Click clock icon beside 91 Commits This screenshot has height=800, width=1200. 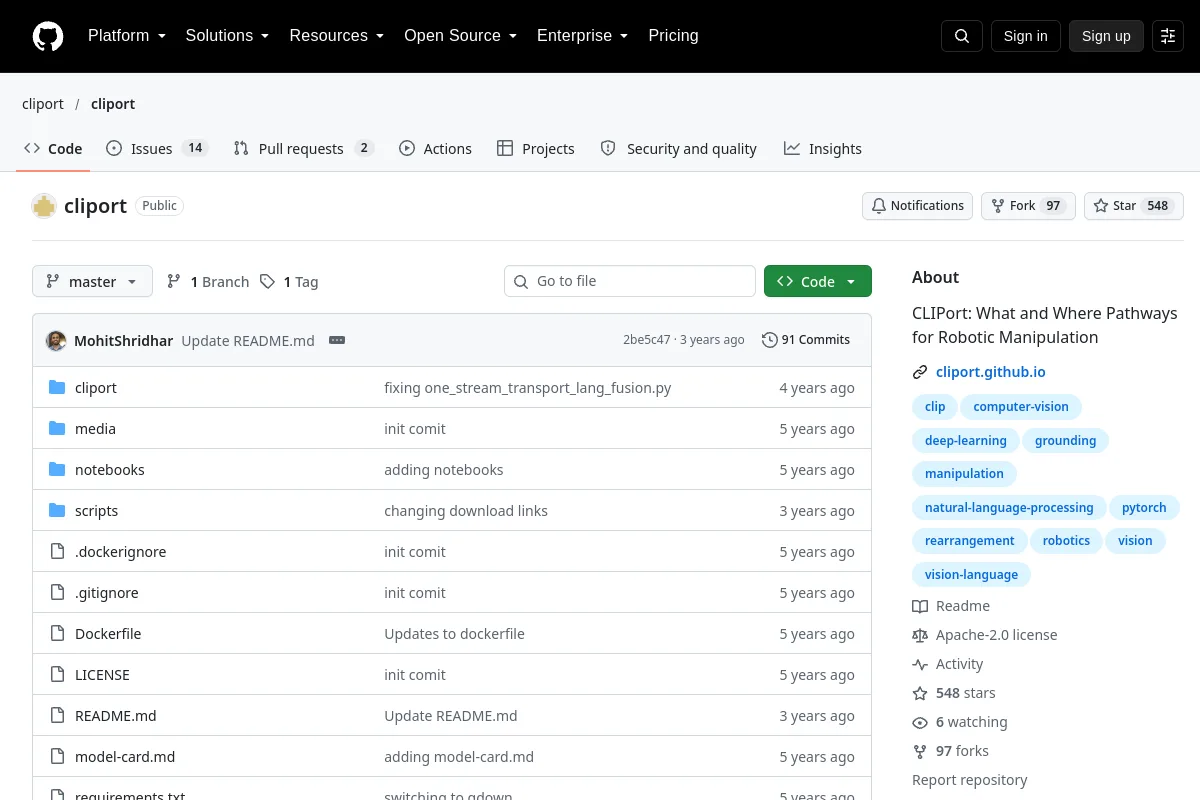point(769,340)
